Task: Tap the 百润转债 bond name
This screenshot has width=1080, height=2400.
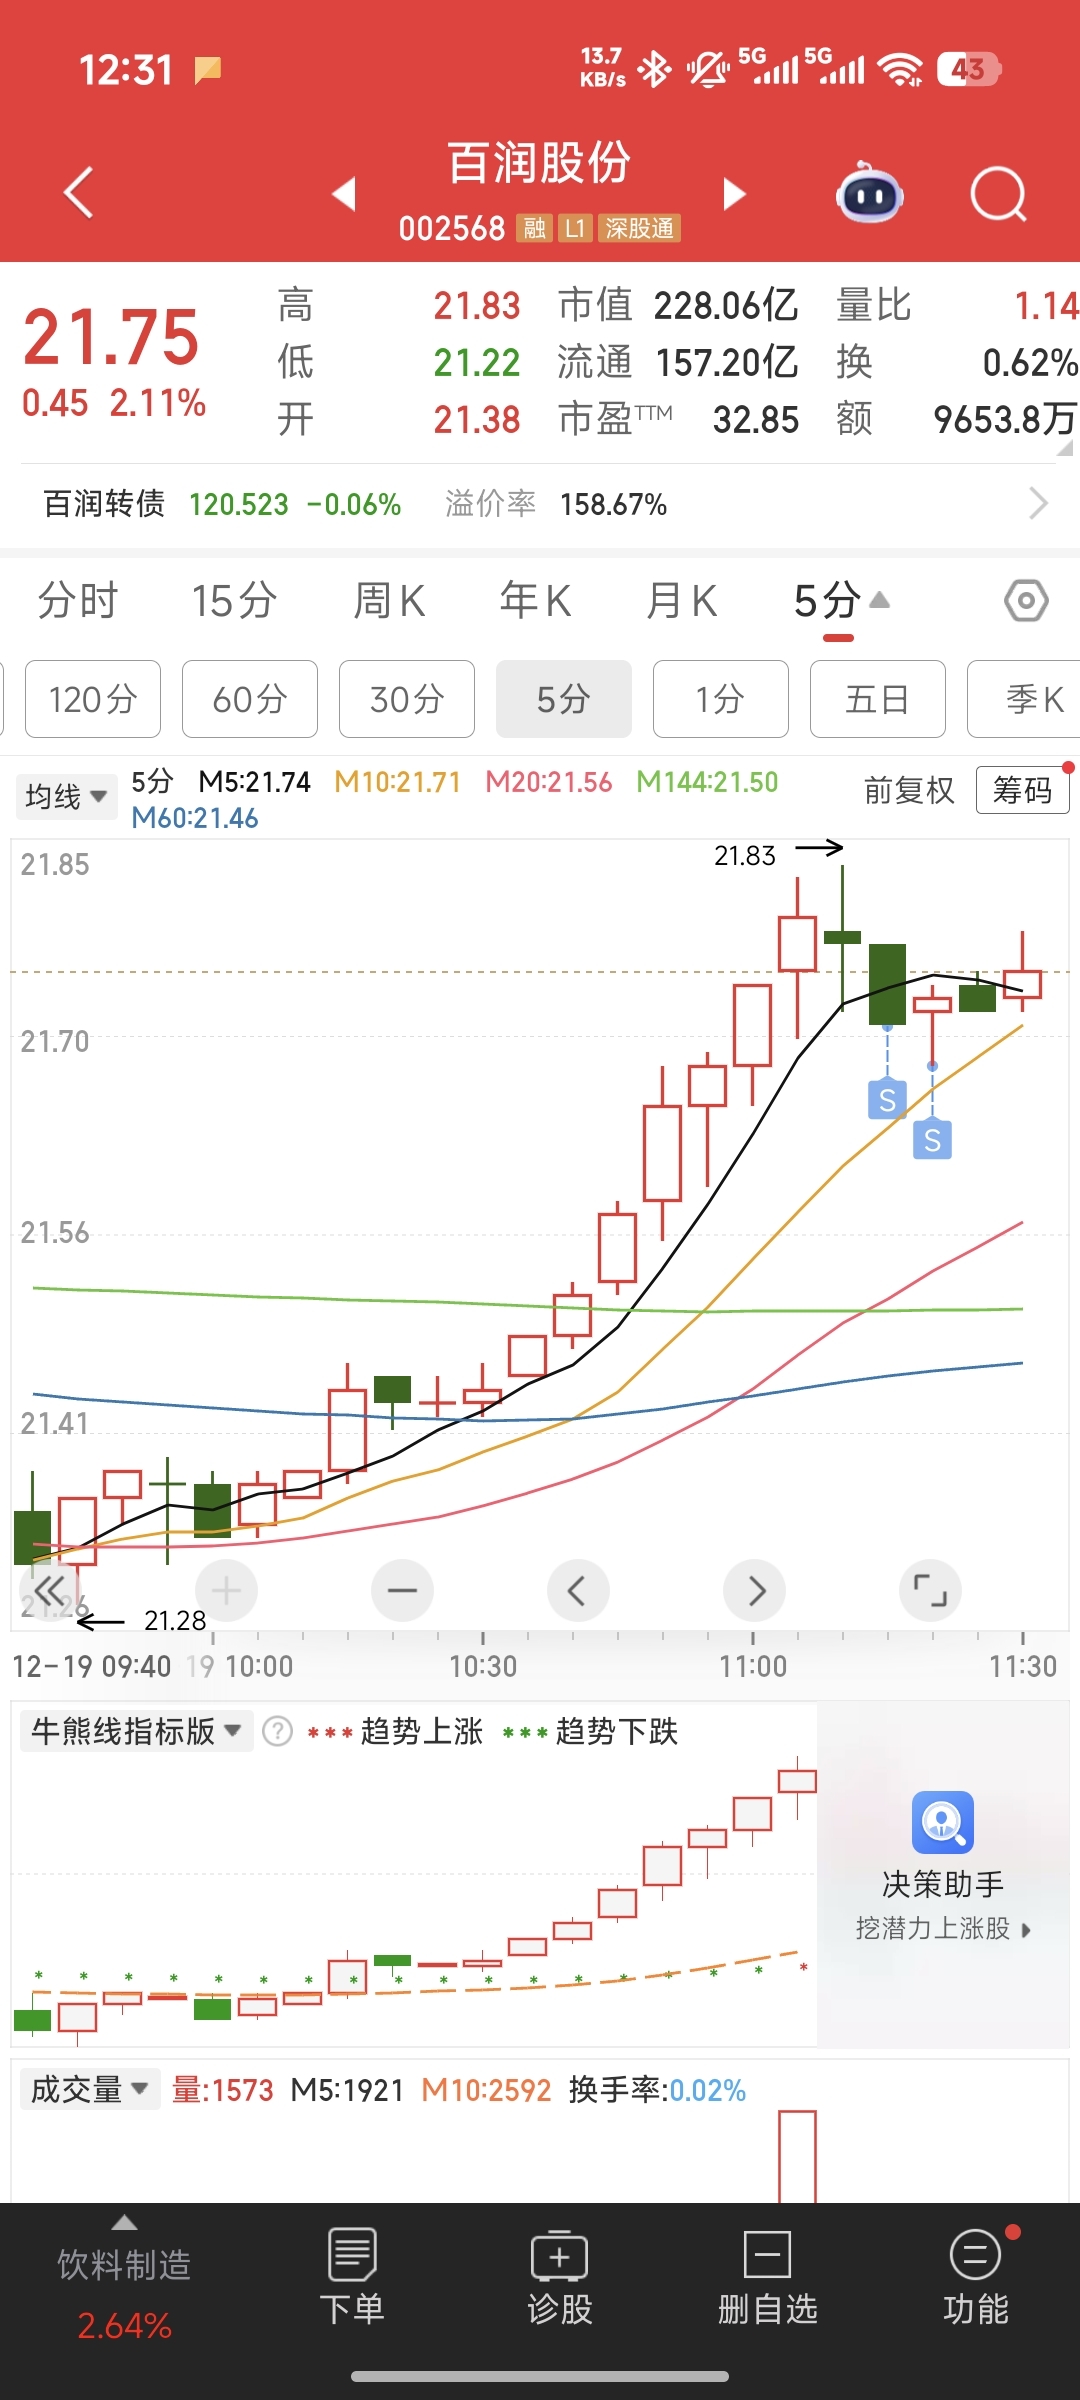Action: (104, 503)
